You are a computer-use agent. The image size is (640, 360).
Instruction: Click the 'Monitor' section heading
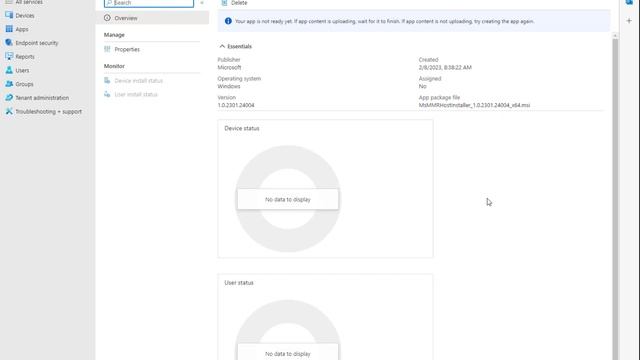click(x=114, y=66)
